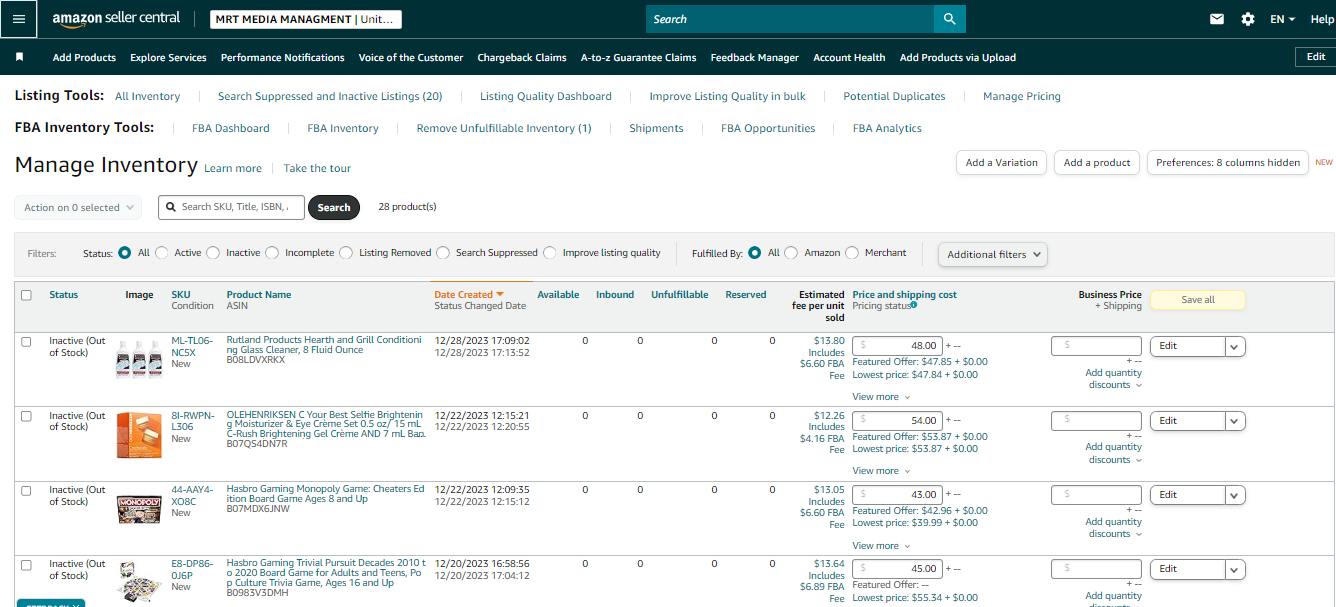Expand Edit dropdown arrow for Trivial Pursuit row
1336x607 pixels.
[1235, 569]
